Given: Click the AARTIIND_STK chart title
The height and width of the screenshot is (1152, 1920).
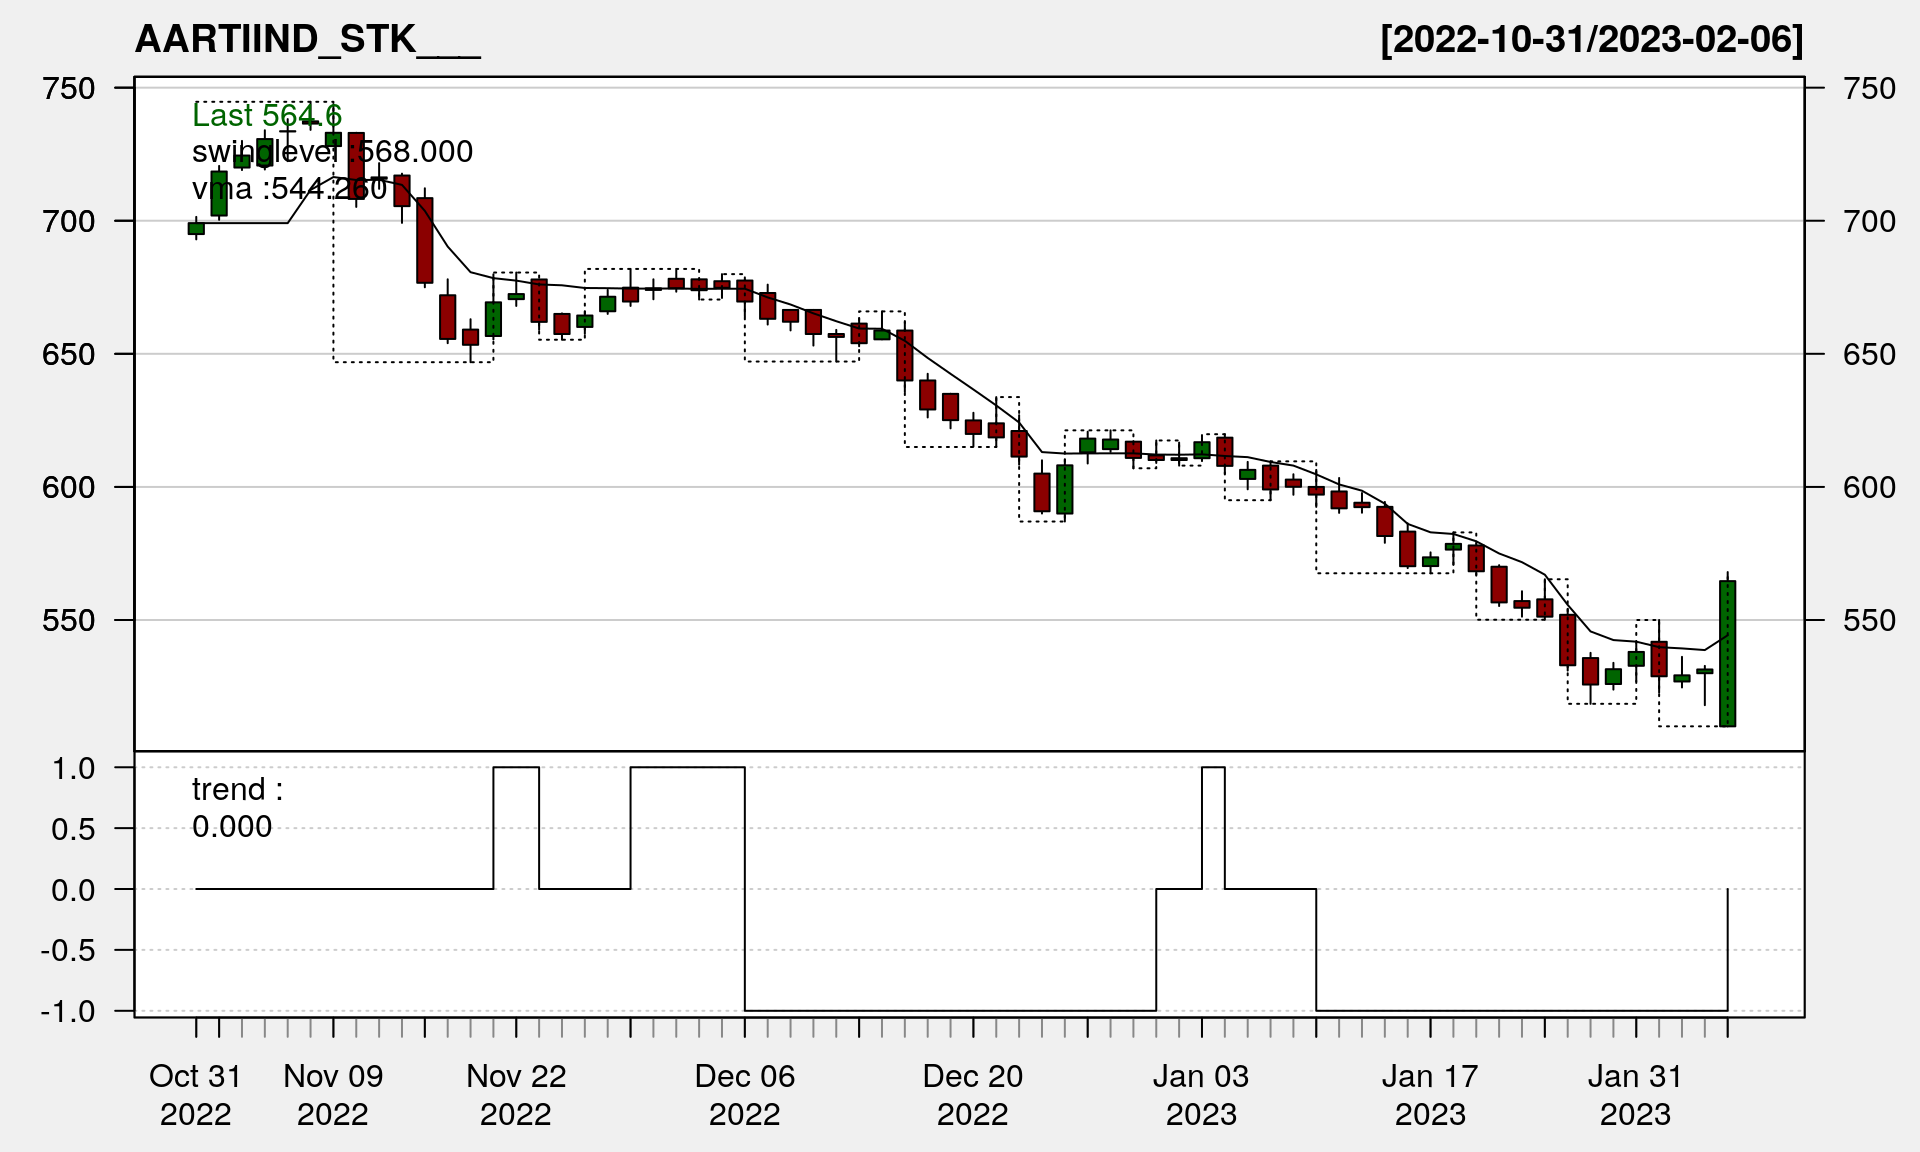Looking at the screenshot, I should pyautogui.click(x=308, y=40).
